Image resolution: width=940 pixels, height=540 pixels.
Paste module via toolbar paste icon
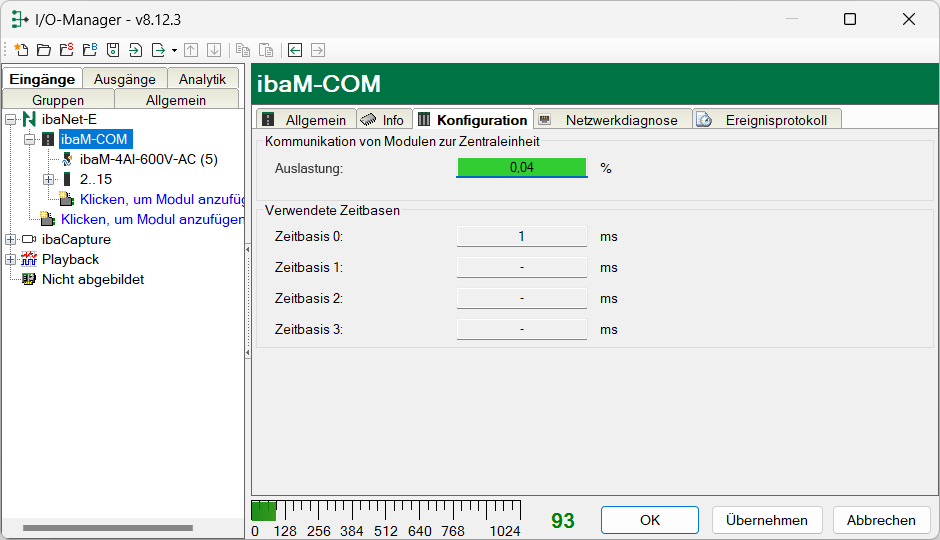click(x=266, y=50)
